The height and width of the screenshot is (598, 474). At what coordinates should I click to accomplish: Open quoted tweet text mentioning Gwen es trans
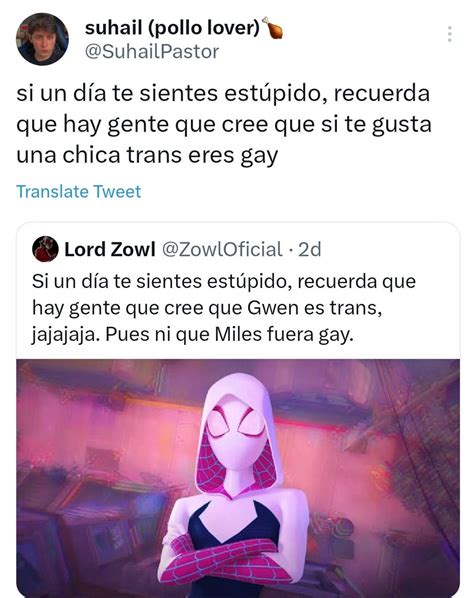click(x=224, y=308)
